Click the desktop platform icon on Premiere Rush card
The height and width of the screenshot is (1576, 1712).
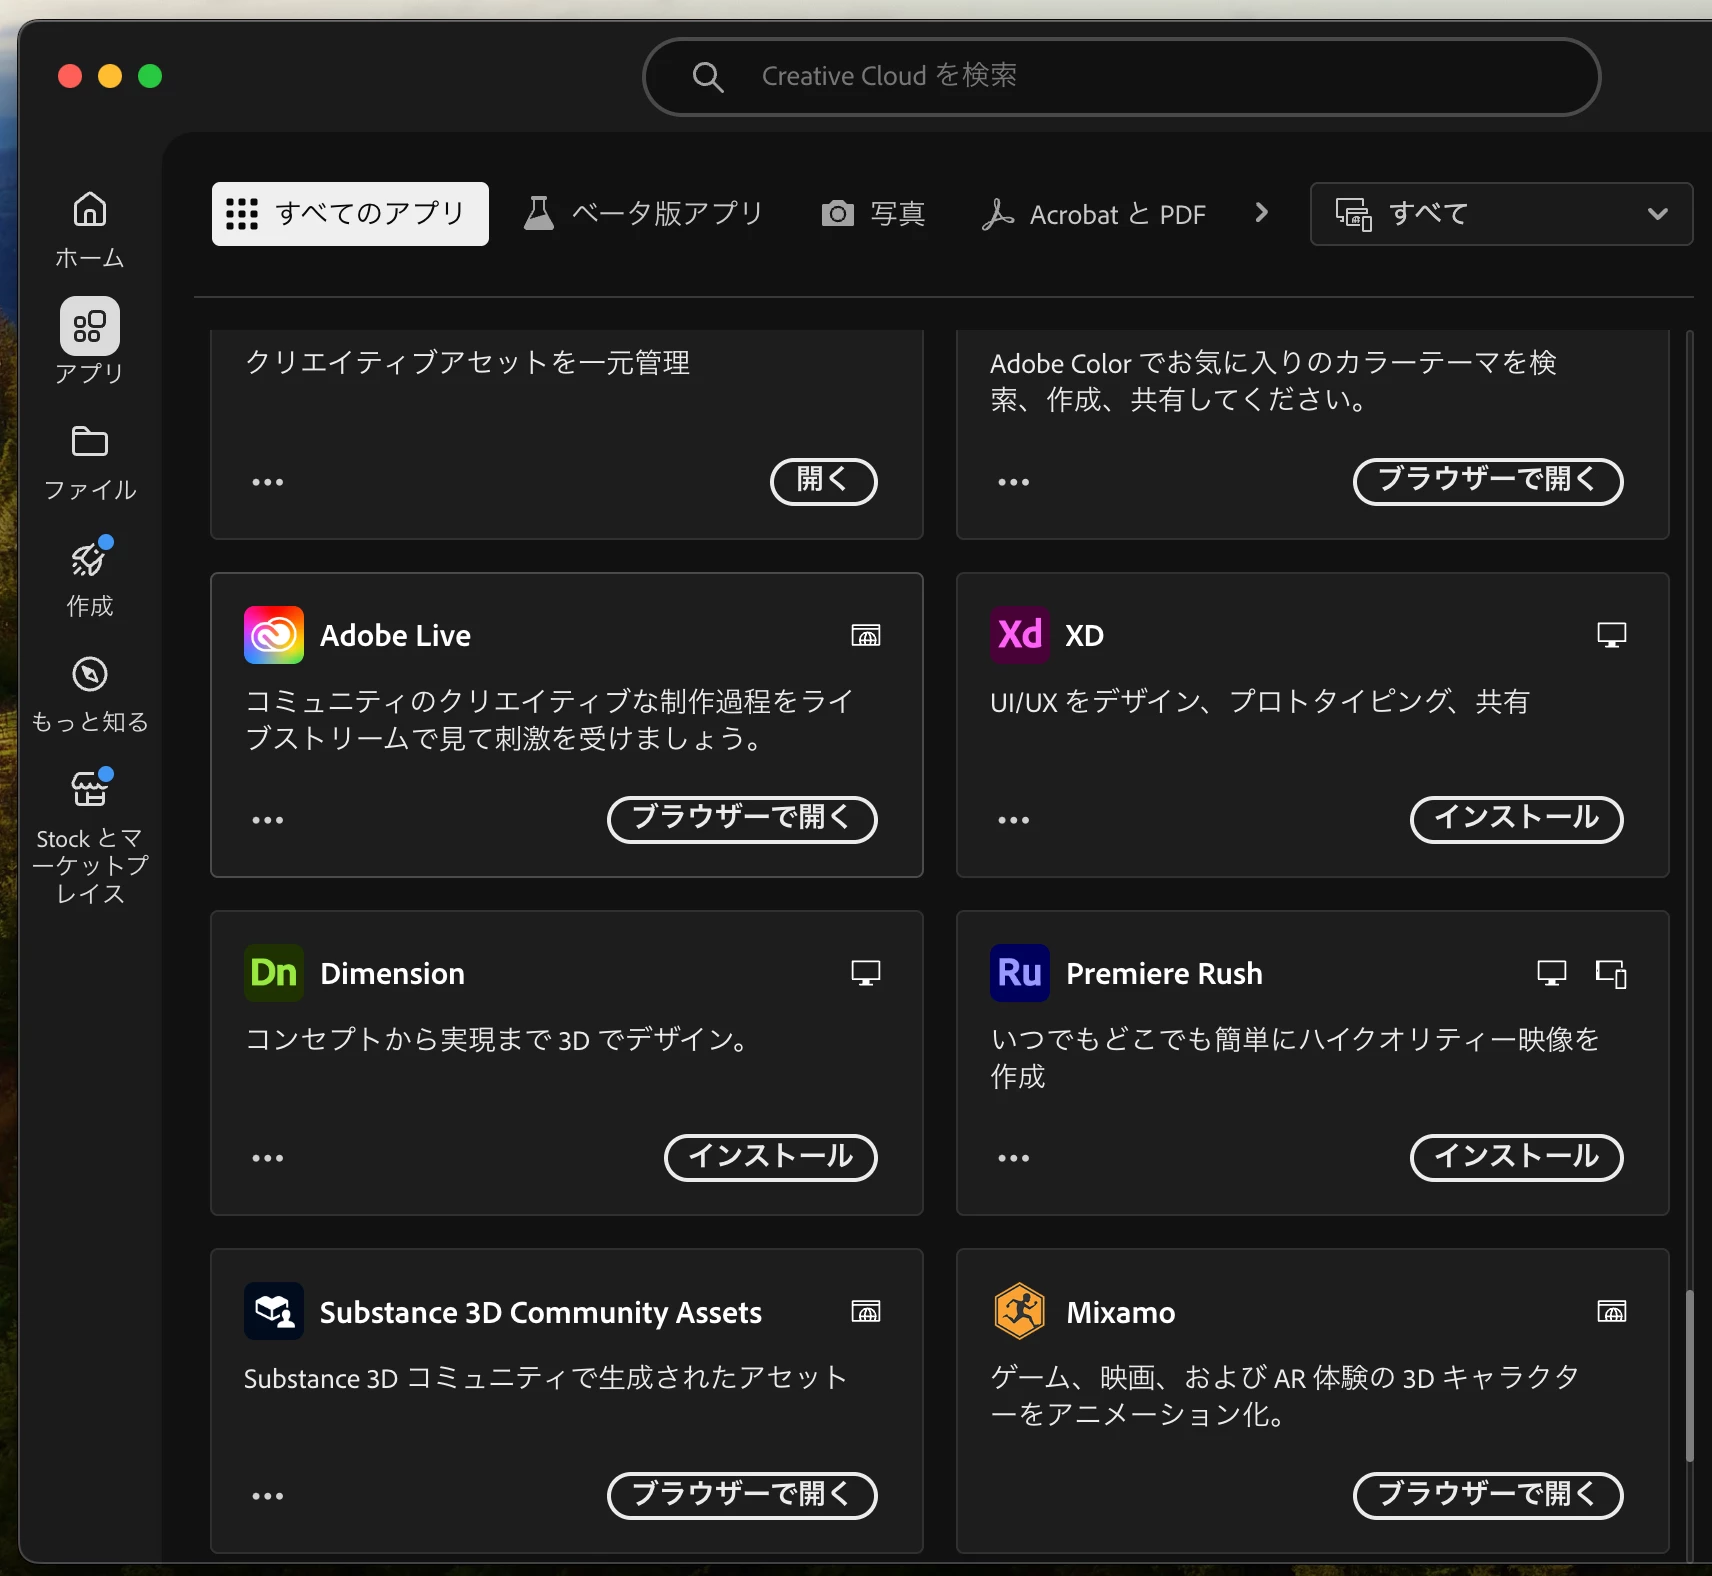click(x=1552, y=973)
